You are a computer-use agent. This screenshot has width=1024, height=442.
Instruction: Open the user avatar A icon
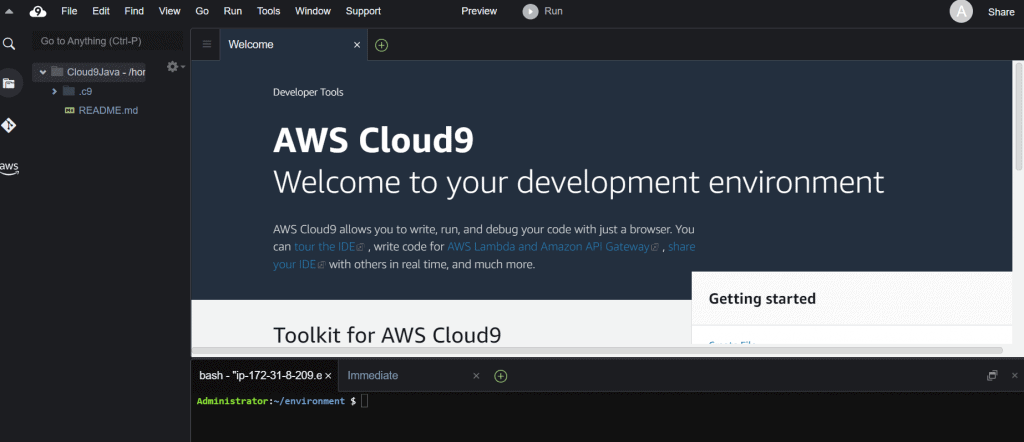[x=961, y=11]
